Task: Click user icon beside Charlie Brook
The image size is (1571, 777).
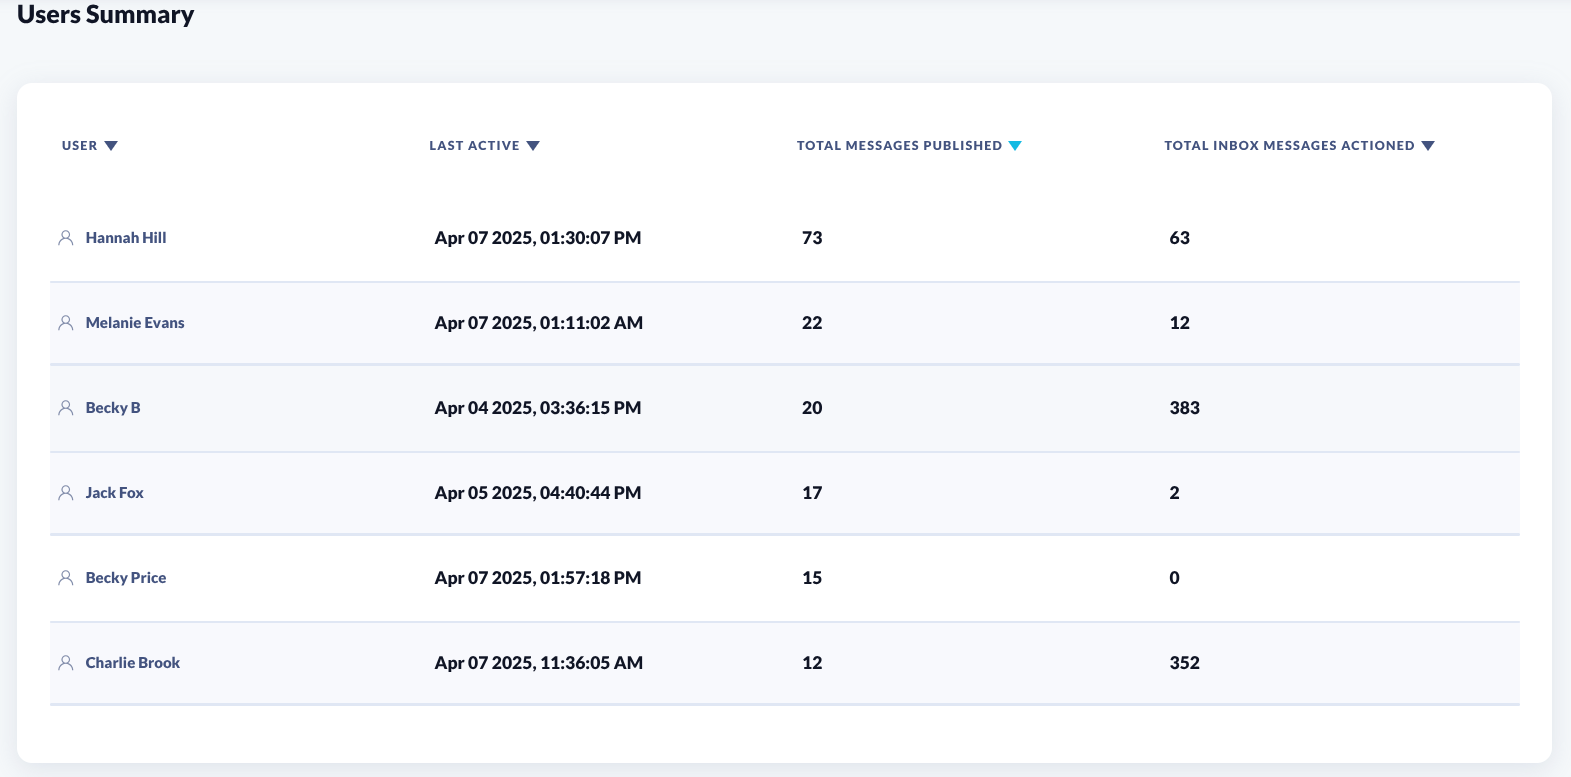Action: tap(66, 663)
